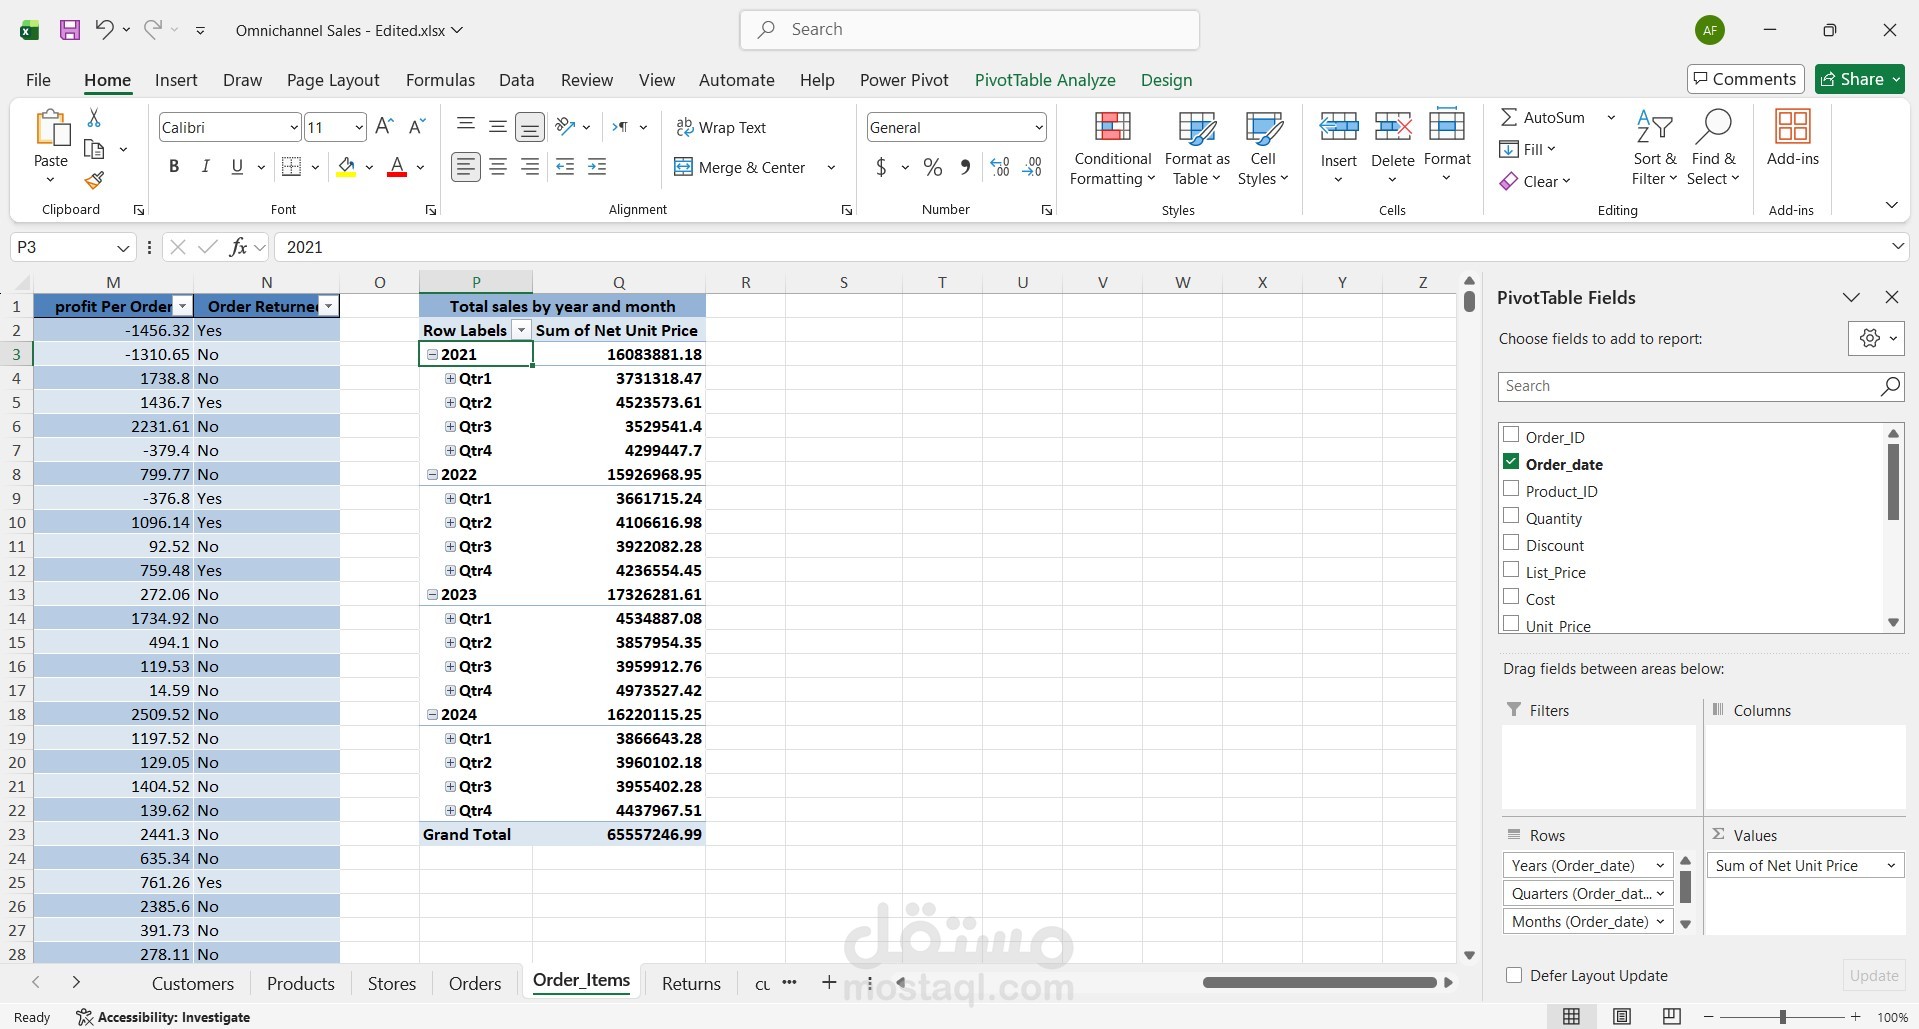Apply bold formatting
This screenshot has width=1919, height=1029.
point(173,166)
